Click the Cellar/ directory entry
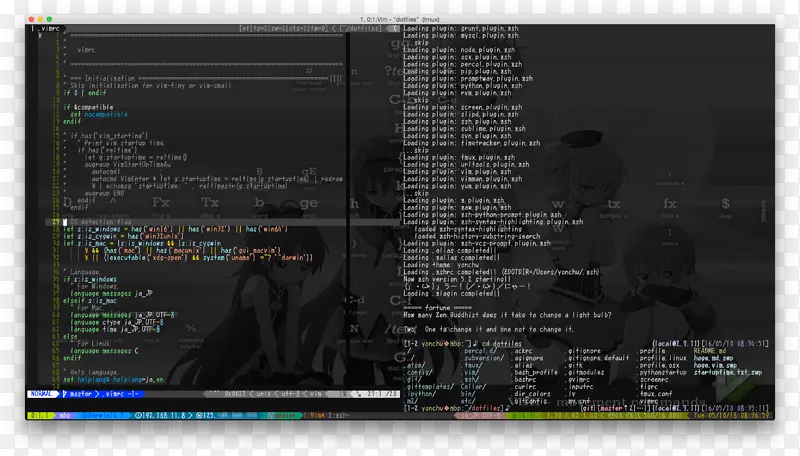Image resolution: width=800 pixels, height=456 pixels. click(473, 387)
